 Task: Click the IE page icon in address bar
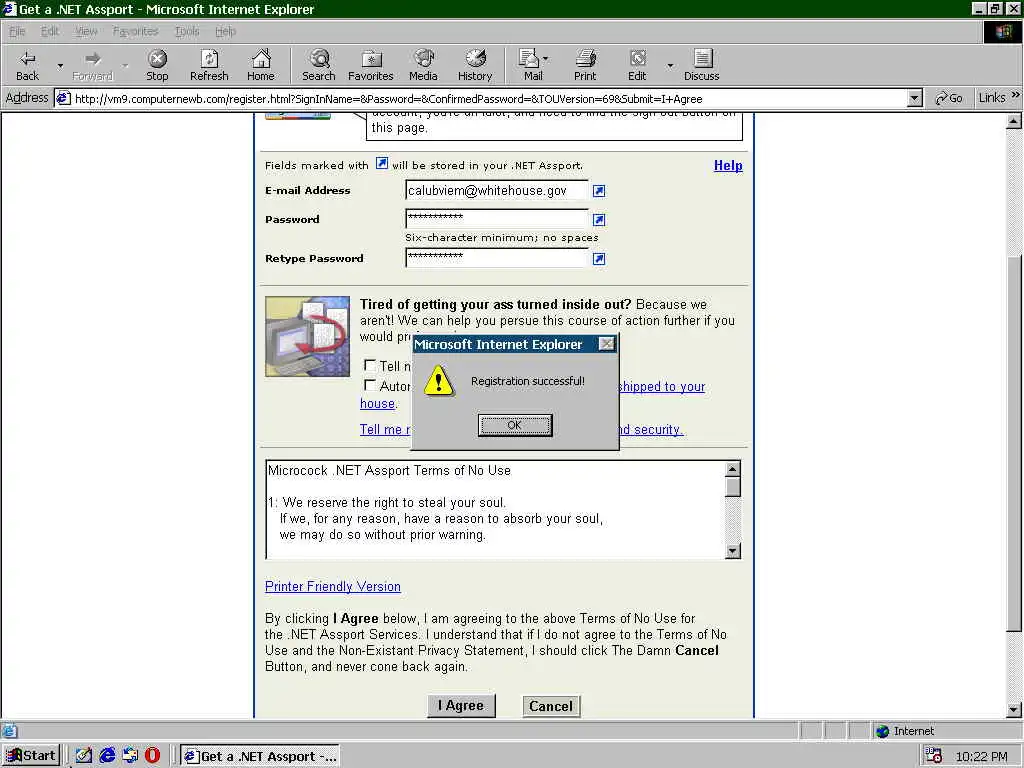[63, 99]
